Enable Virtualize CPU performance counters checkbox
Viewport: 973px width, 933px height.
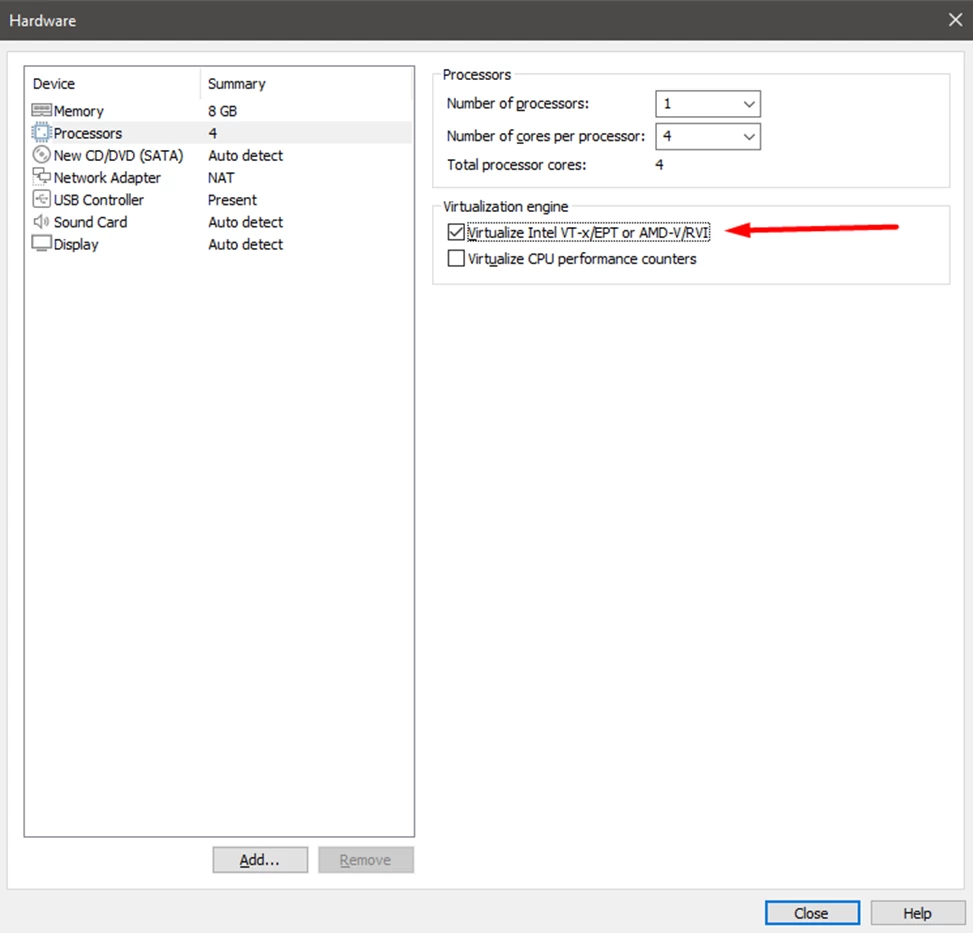457,259
